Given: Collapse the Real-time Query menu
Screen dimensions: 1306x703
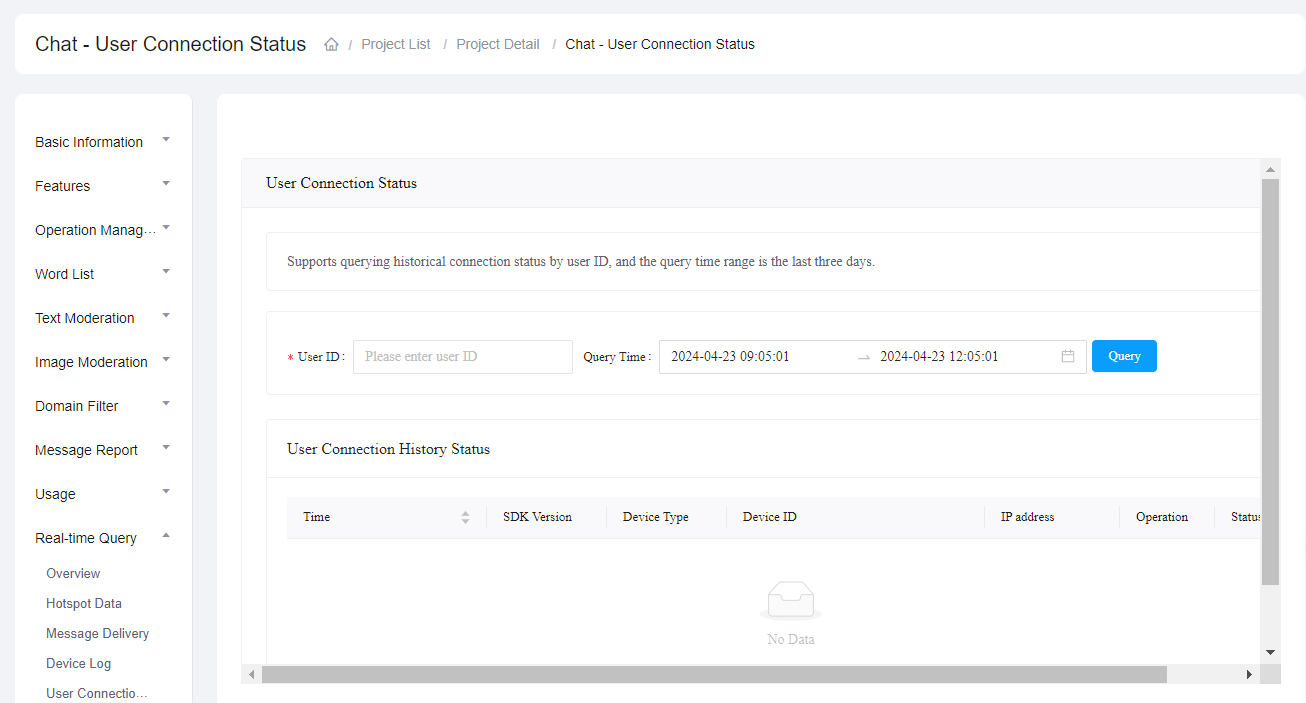Looking at the screenshot, I should (x=103, y=538).
